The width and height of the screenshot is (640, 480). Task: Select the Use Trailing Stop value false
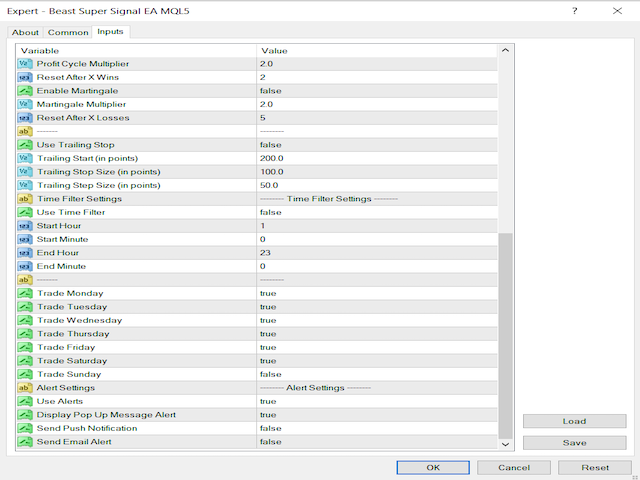click(x=271, y=144)
